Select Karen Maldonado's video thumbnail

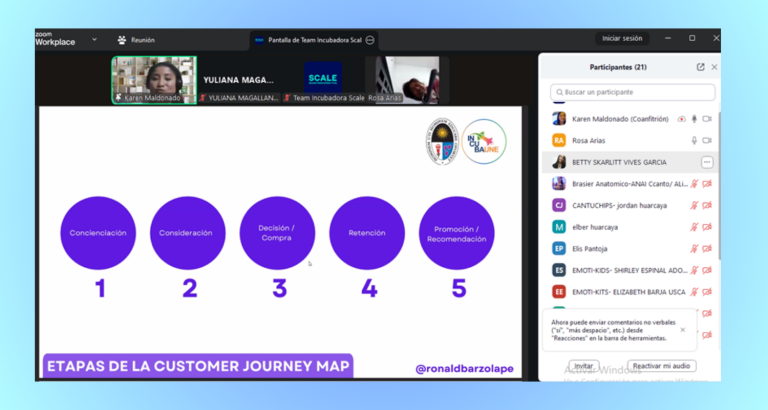point(154,80)
